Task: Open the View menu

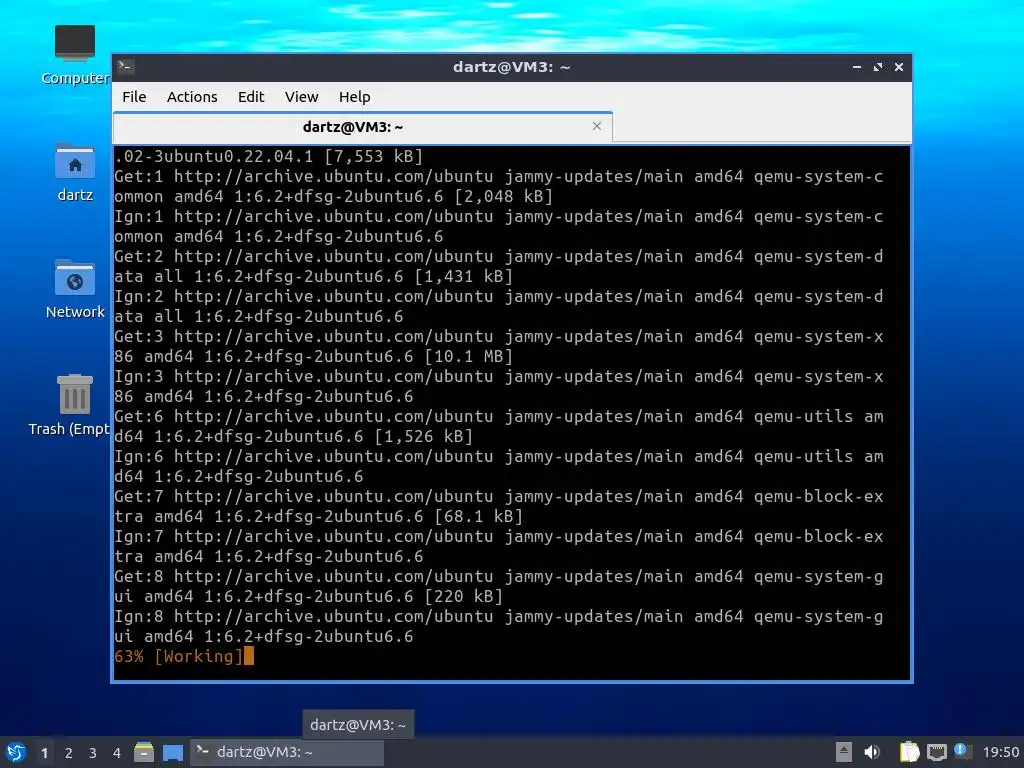Action: pos(301,97)
